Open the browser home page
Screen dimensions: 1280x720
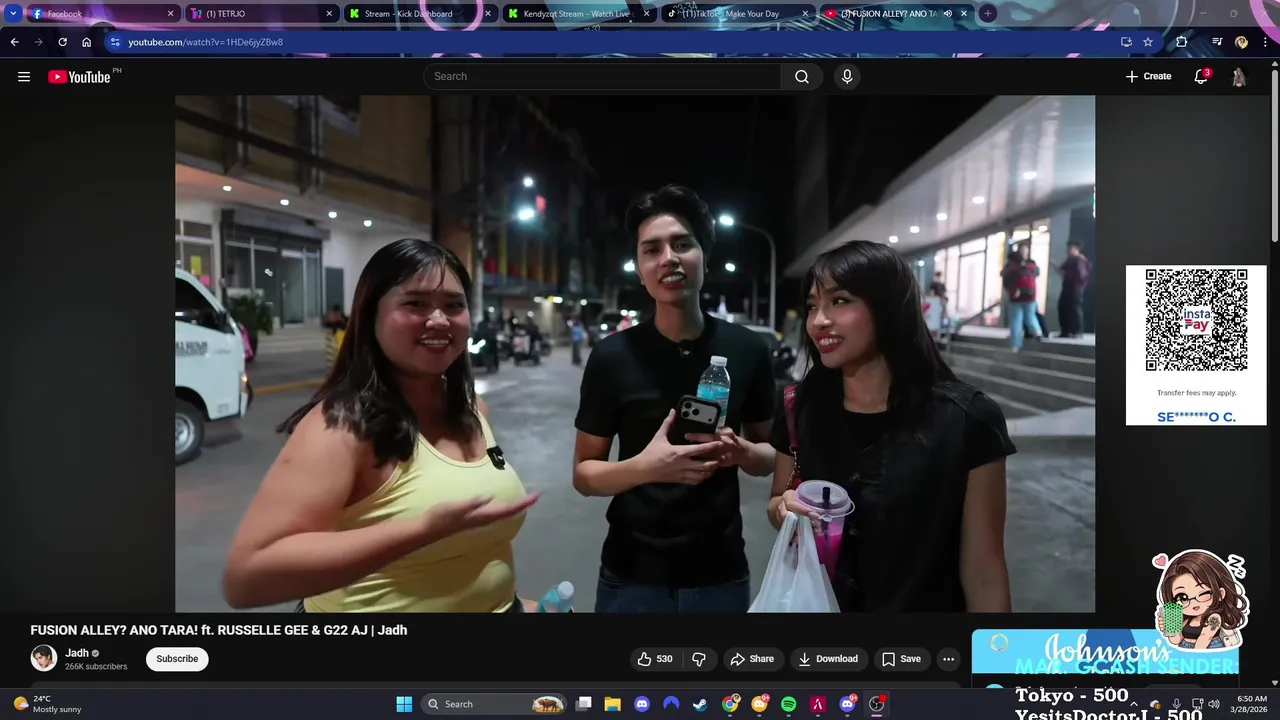tap(86, 42)
